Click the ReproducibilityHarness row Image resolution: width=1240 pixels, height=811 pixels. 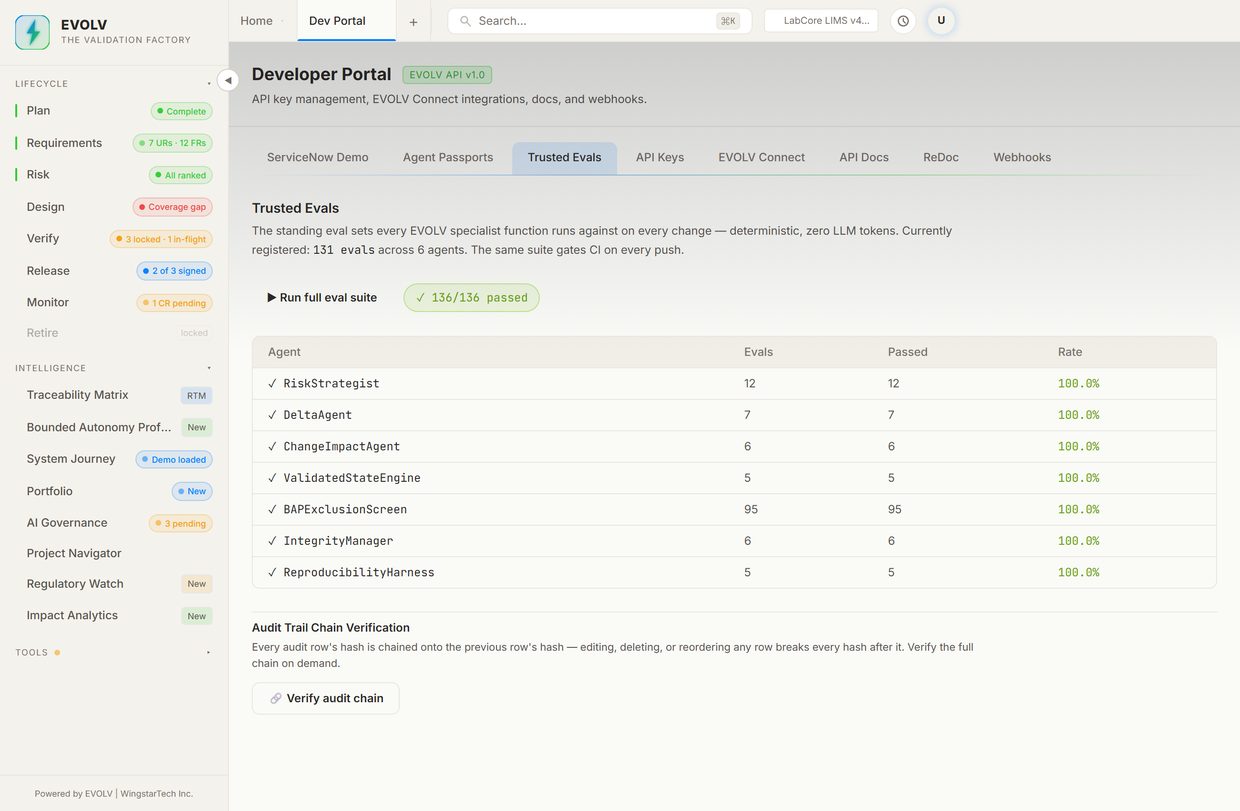[x=734, y=573]
